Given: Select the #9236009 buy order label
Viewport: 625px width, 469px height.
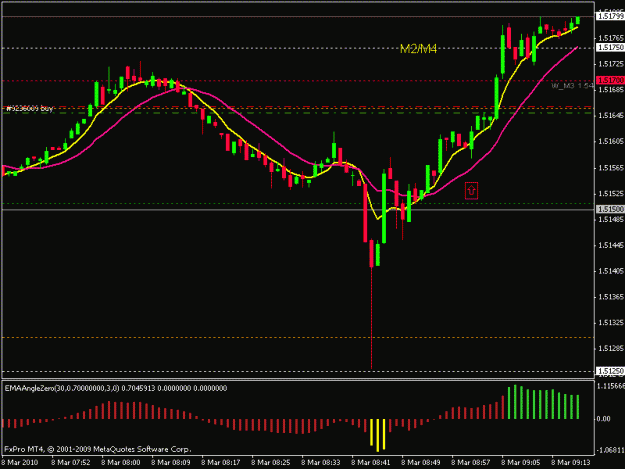Looking at the screenshot, I should point(30,108).
